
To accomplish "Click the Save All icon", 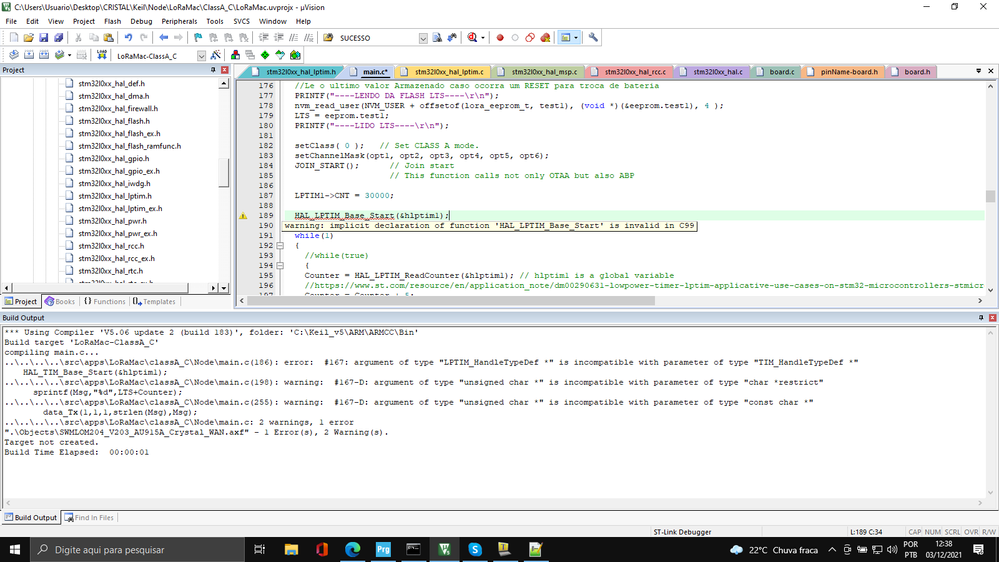I will (59, 38).
